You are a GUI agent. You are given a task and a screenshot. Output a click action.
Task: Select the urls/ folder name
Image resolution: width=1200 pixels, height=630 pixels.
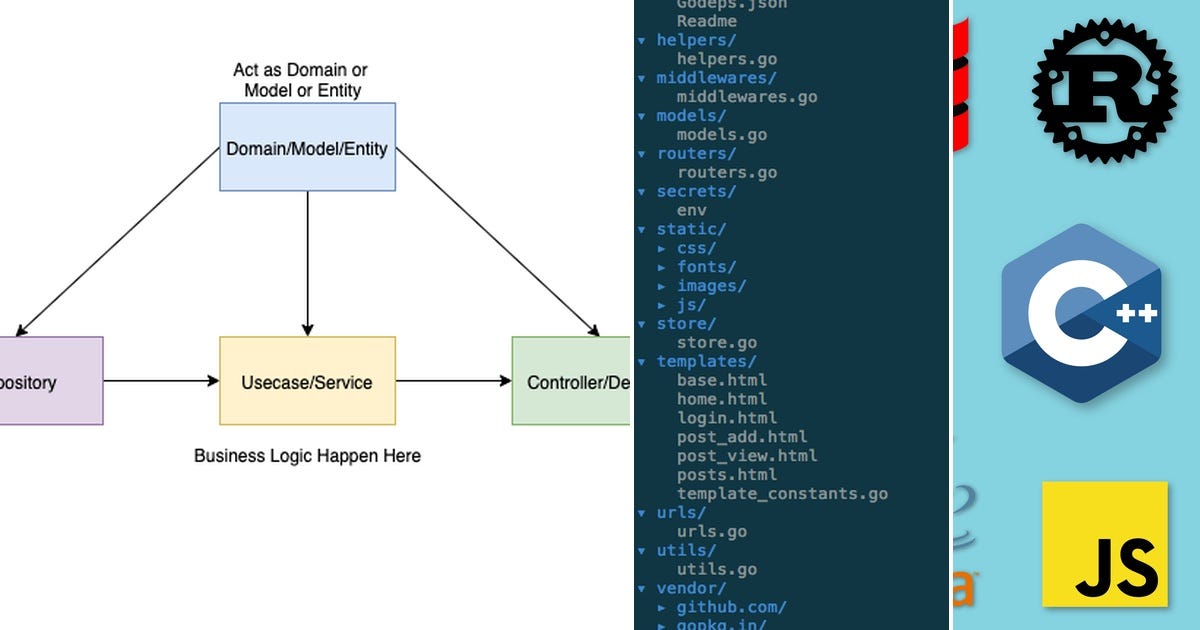tap(682, 513)
